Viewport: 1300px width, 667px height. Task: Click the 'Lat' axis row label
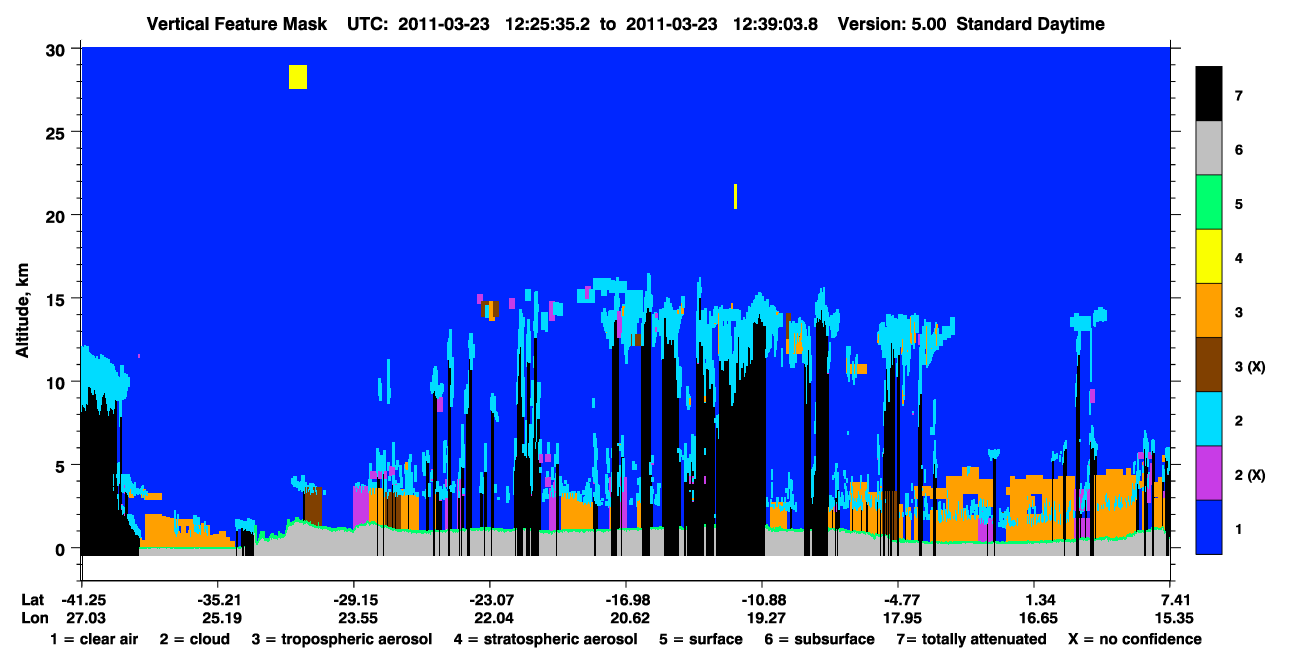tap(31, 600)
